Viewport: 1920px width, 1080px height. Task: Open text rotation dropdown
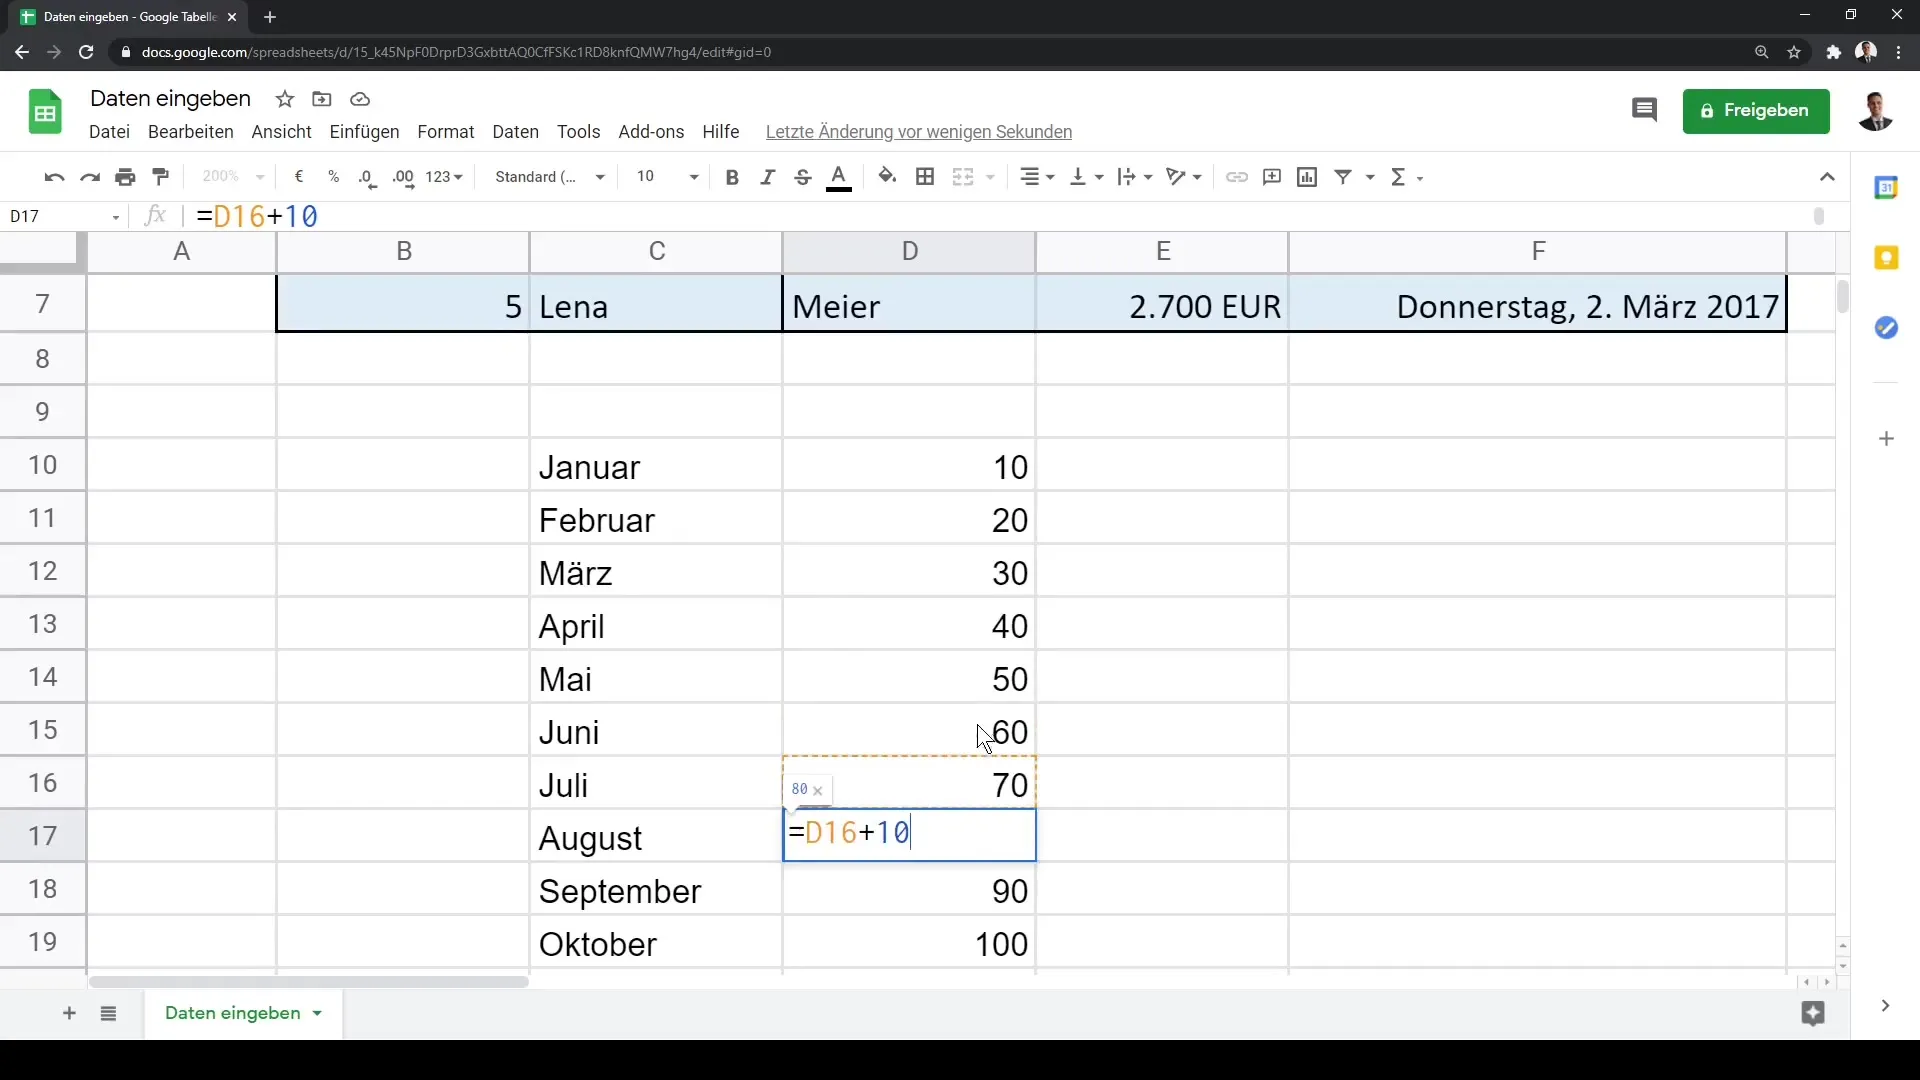point(1184,177)
